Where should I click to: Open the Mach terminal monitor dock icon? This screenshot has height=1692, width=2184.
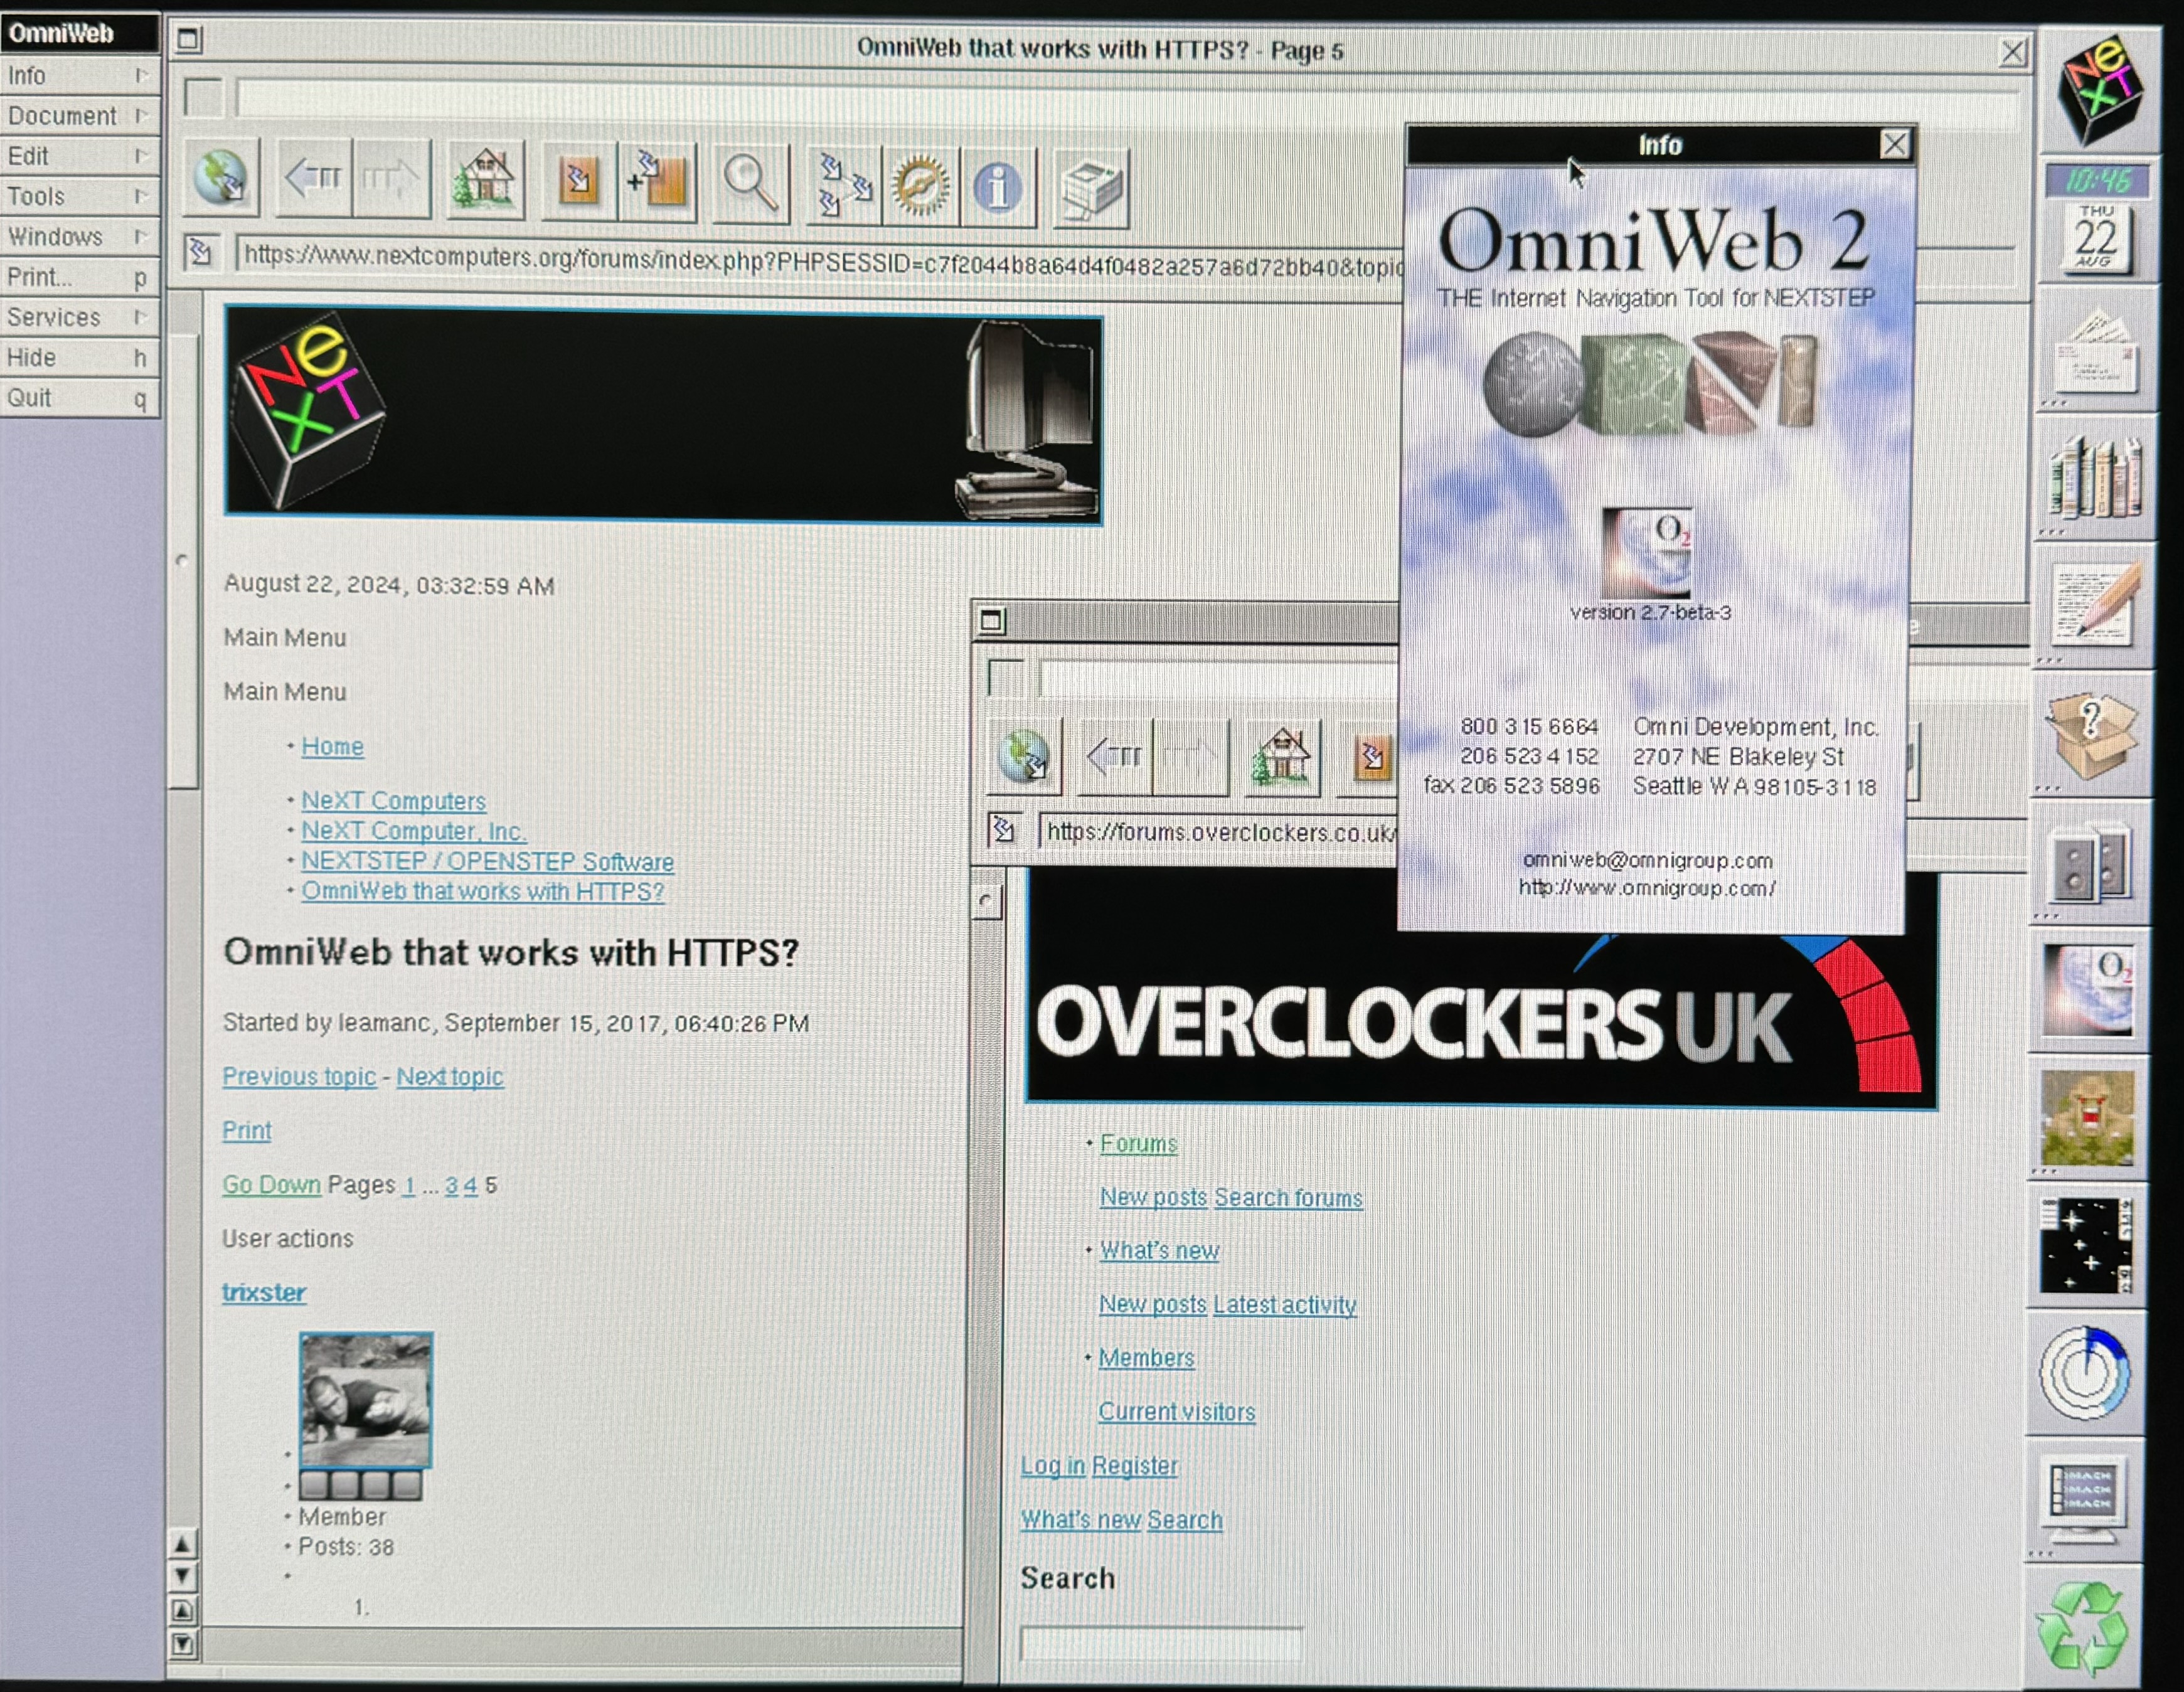pyautogui.click(x=2084, y=1500)
